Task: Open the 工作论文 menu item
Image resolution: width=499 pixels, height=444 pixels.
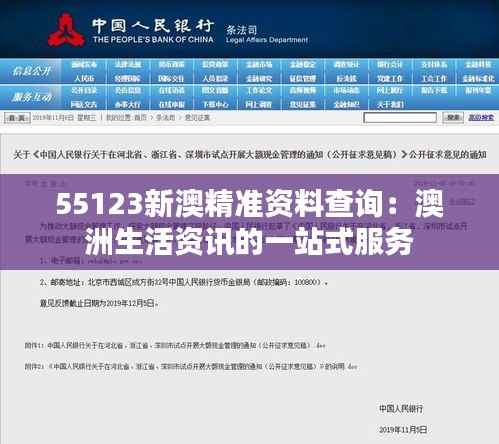Action: click(259, 90)
